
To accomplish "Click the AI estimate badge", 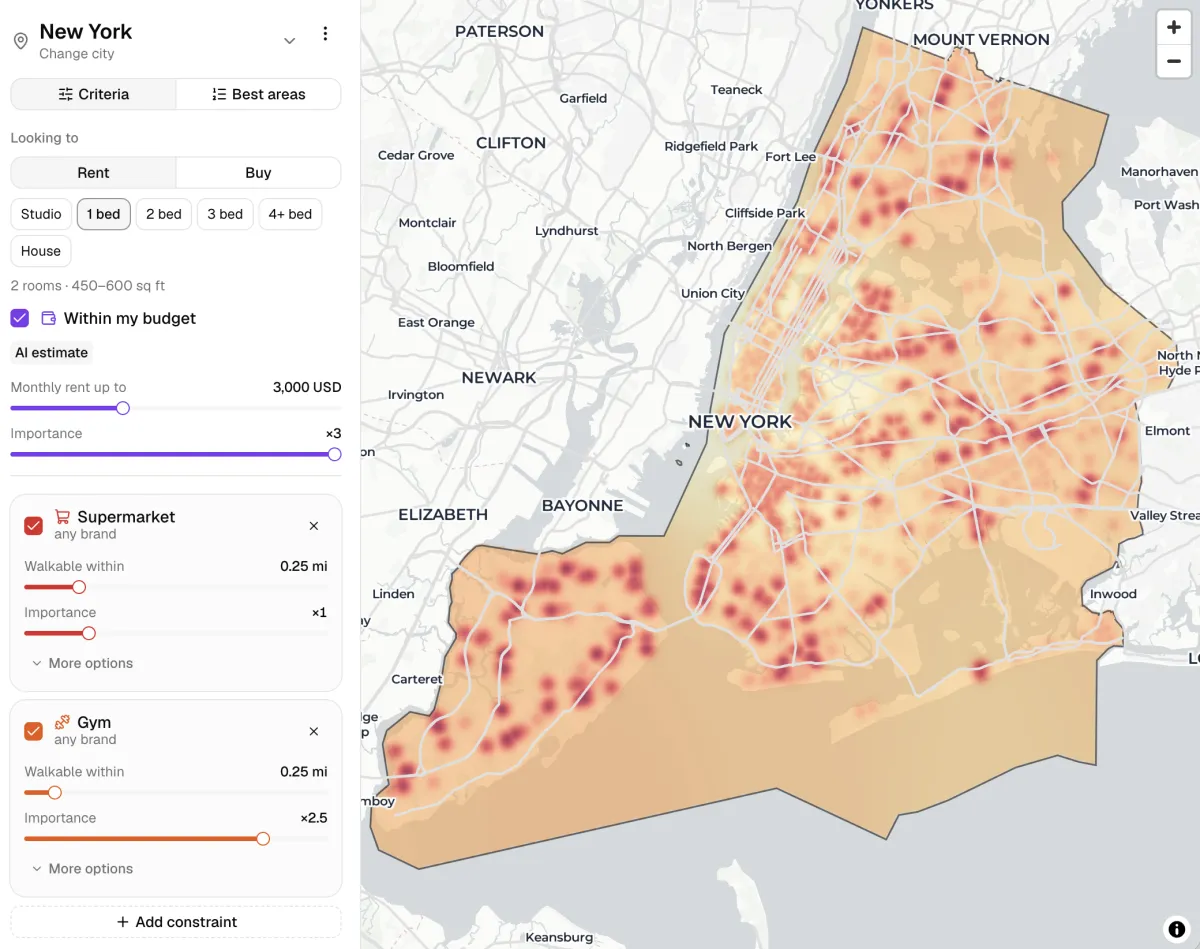I will 52,353.
